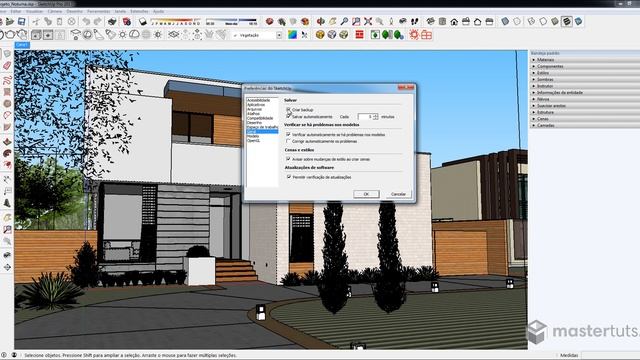
Task: Toggle the Criar backup checkbox
Action: [x=289, y=110]
